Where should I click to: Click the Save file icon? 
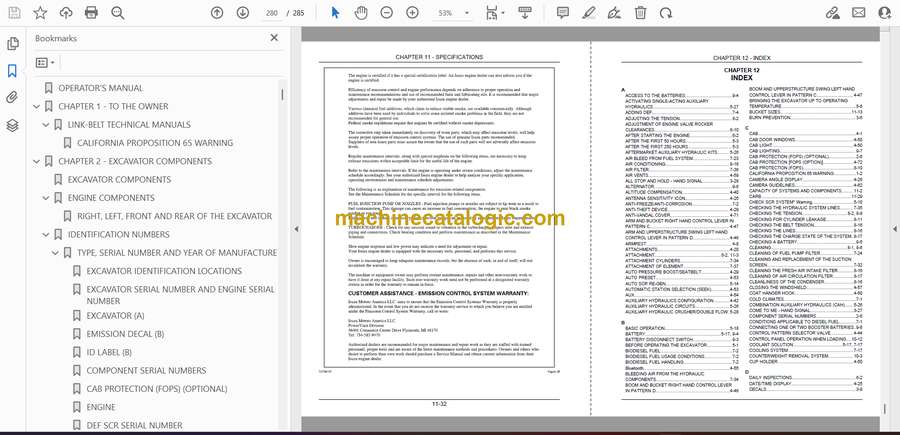[x=14, y=13]
